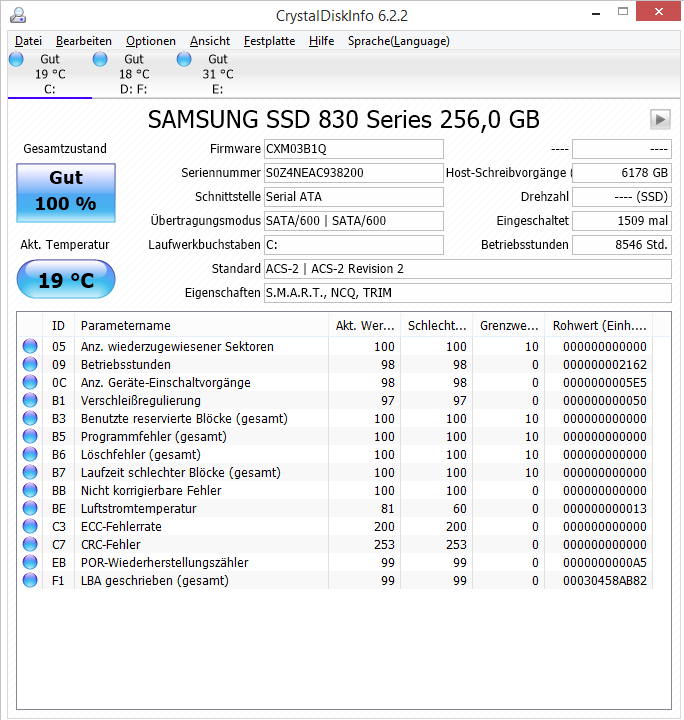Click status orb for ECC-Fehlerrate row
Screen dimensions: 684x720
point(30,526)
